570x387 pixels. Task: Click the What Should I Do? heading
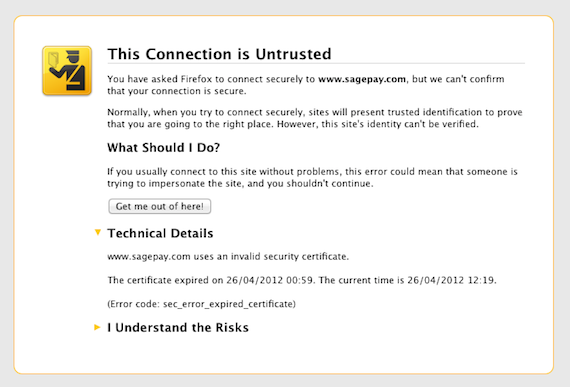pyautogui.click(x=164, y=148)
